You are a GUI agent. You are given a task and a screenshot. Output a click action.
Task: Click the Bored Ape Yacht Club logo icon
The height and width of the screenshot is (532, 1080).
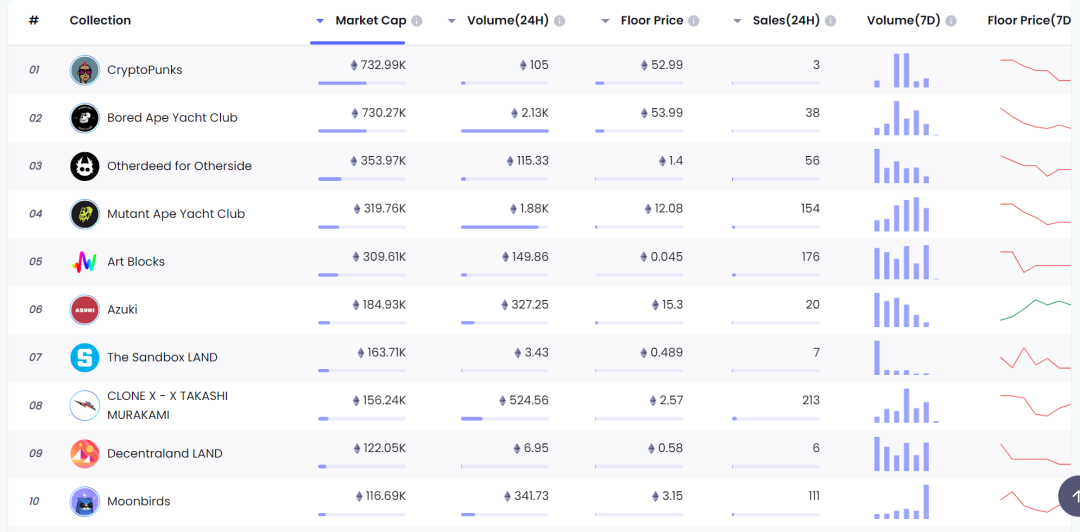[85, 118]
